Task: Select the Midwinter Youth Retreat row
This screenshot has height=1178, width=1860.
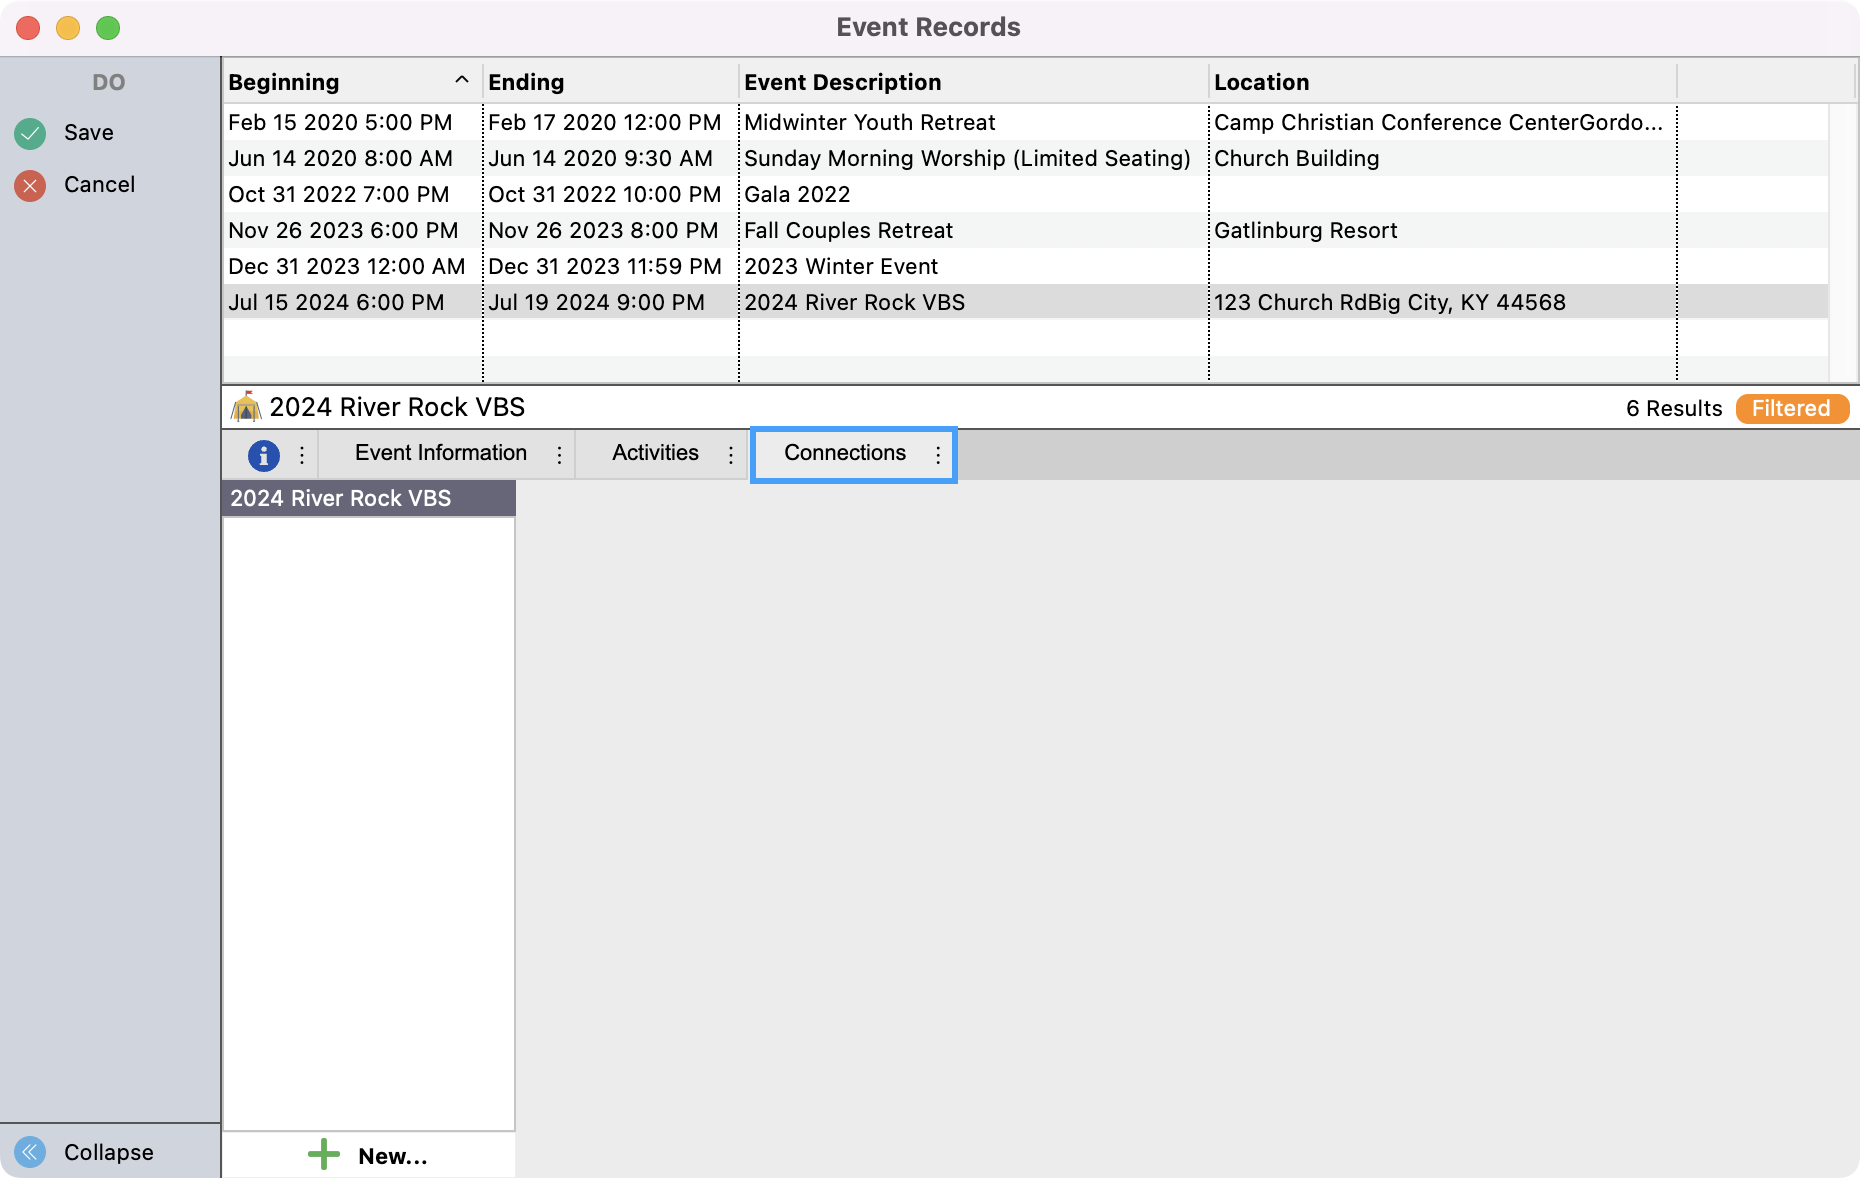Action: (x=869, y=122)
